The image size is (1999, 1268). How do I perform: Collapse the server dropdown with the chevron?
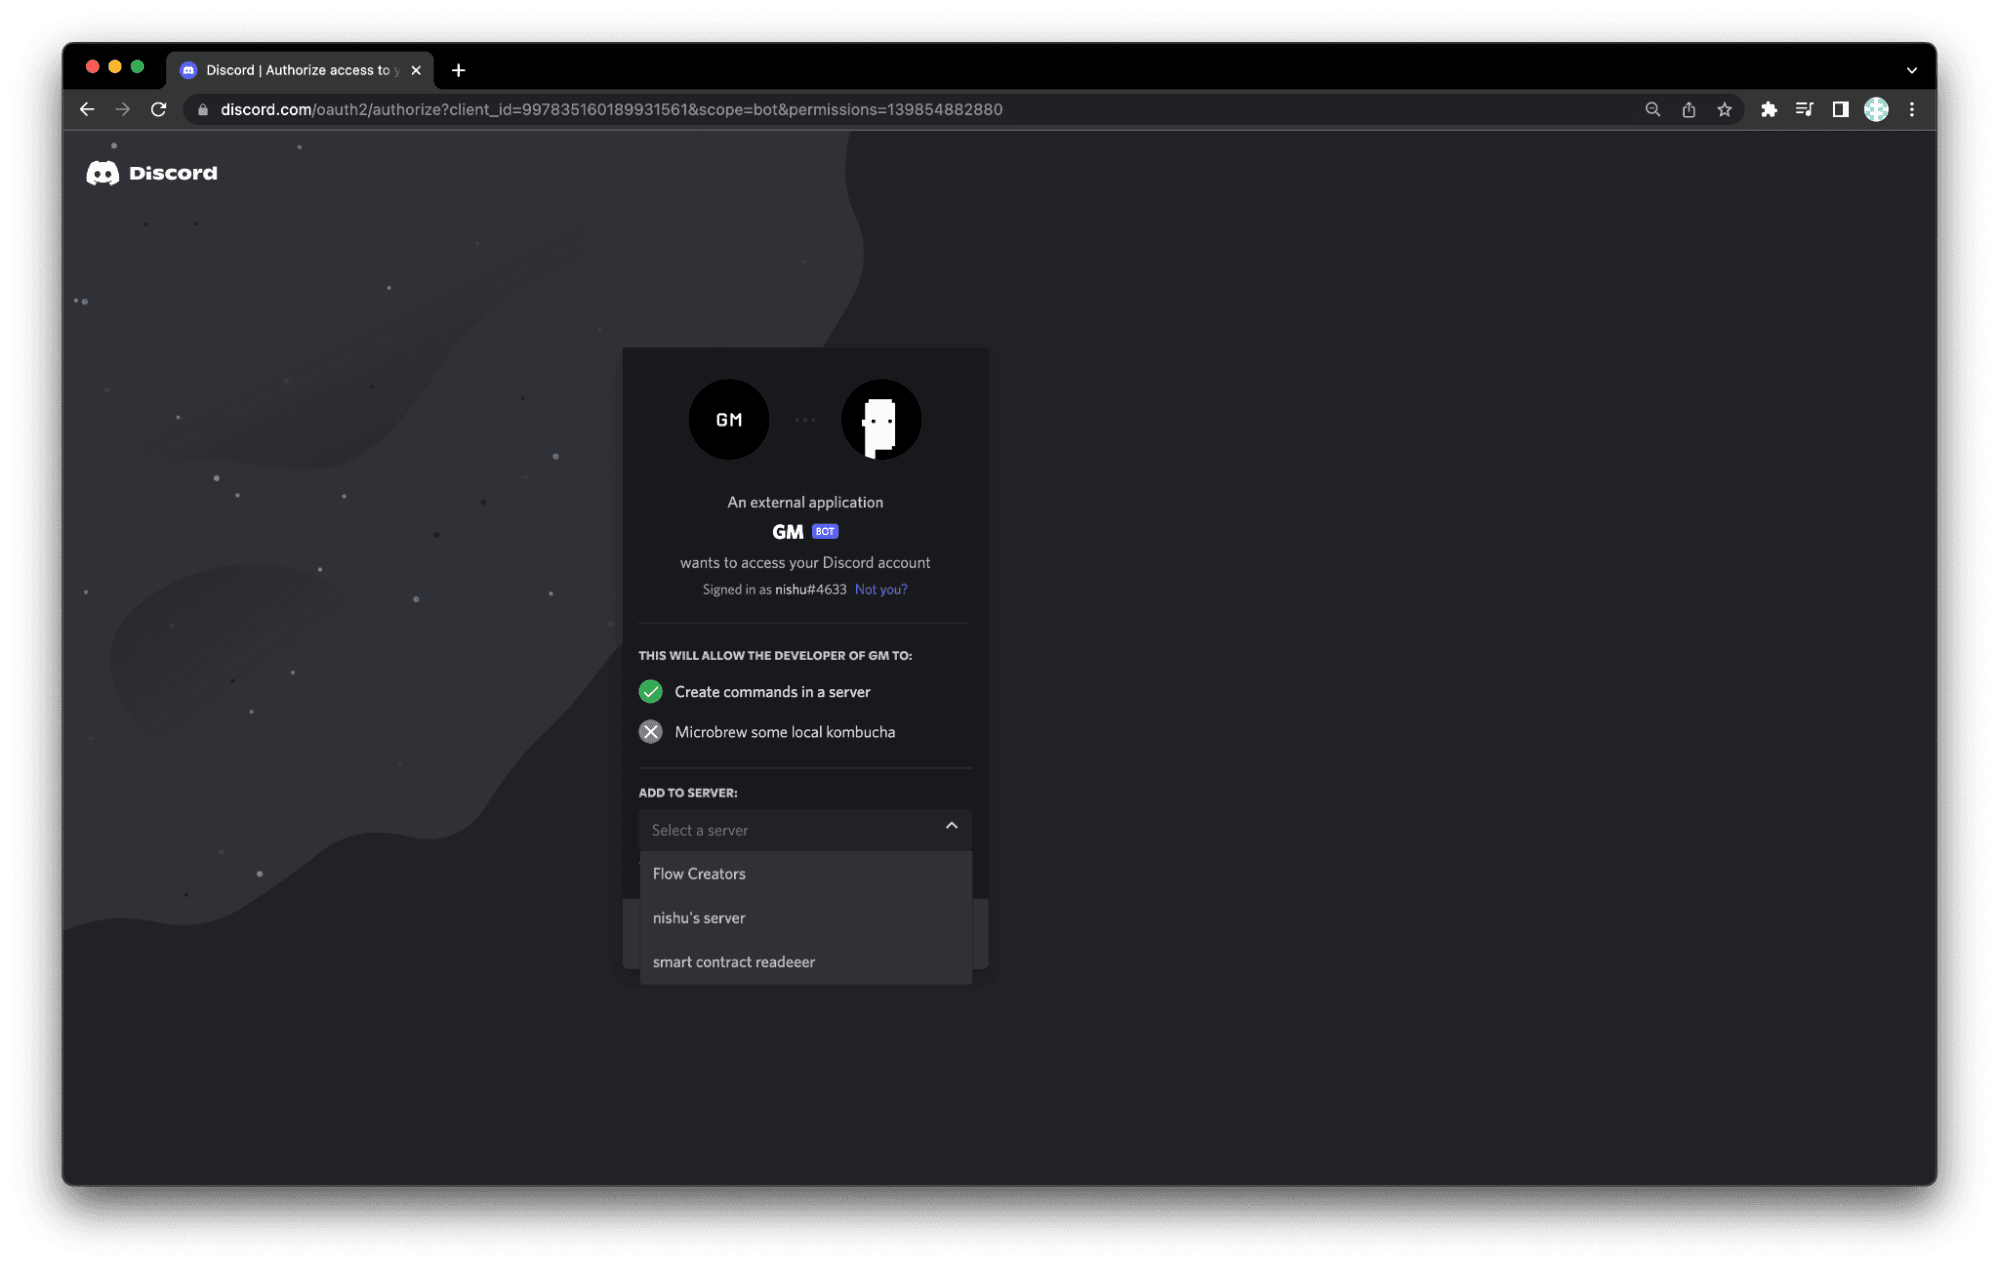(951, 826)
